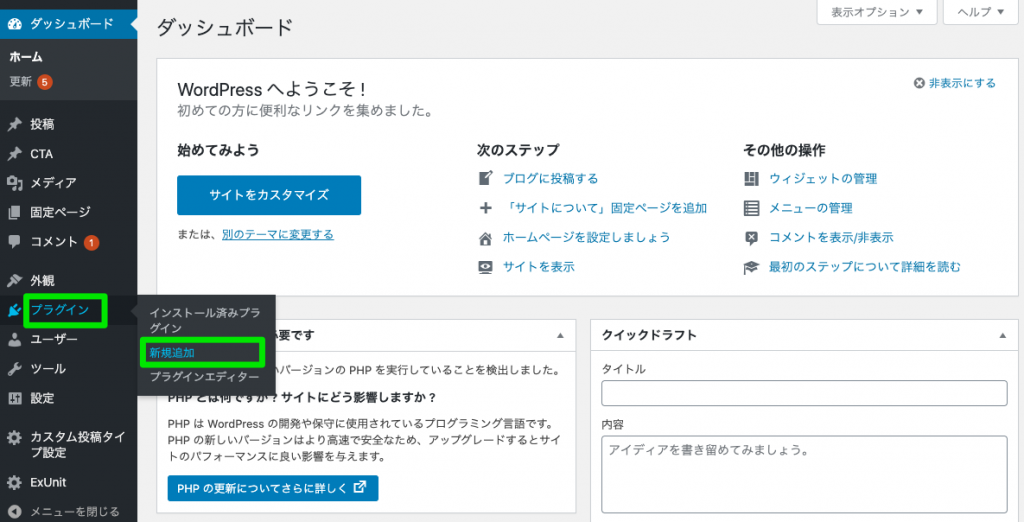Viewport: 1024px width, 522px height.
Task: Click the user icon beside ユーザー
Action: (14, 340)
